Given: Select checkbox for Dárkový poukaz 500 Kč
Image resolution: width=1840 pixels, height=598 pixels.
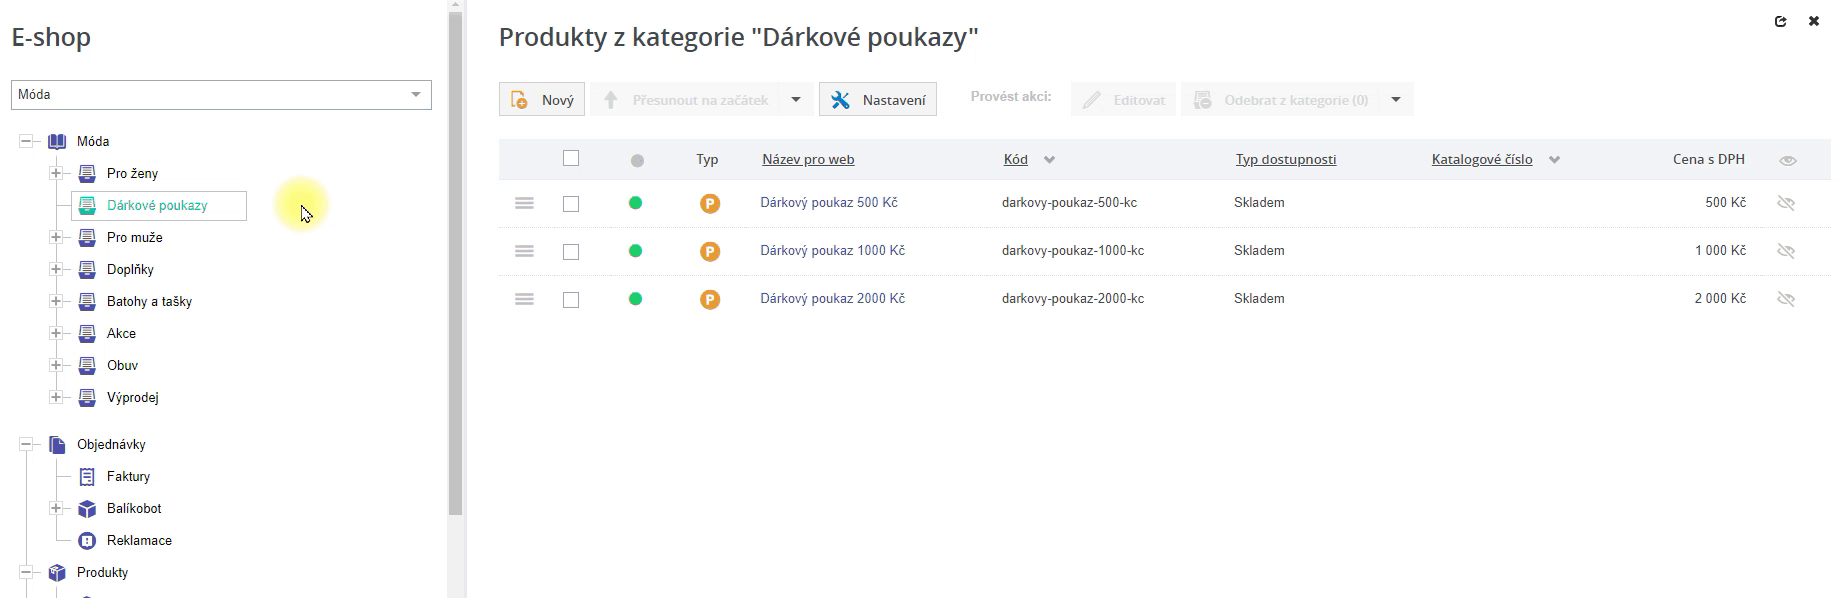Looking at the screenshot, I should point(571,204).
